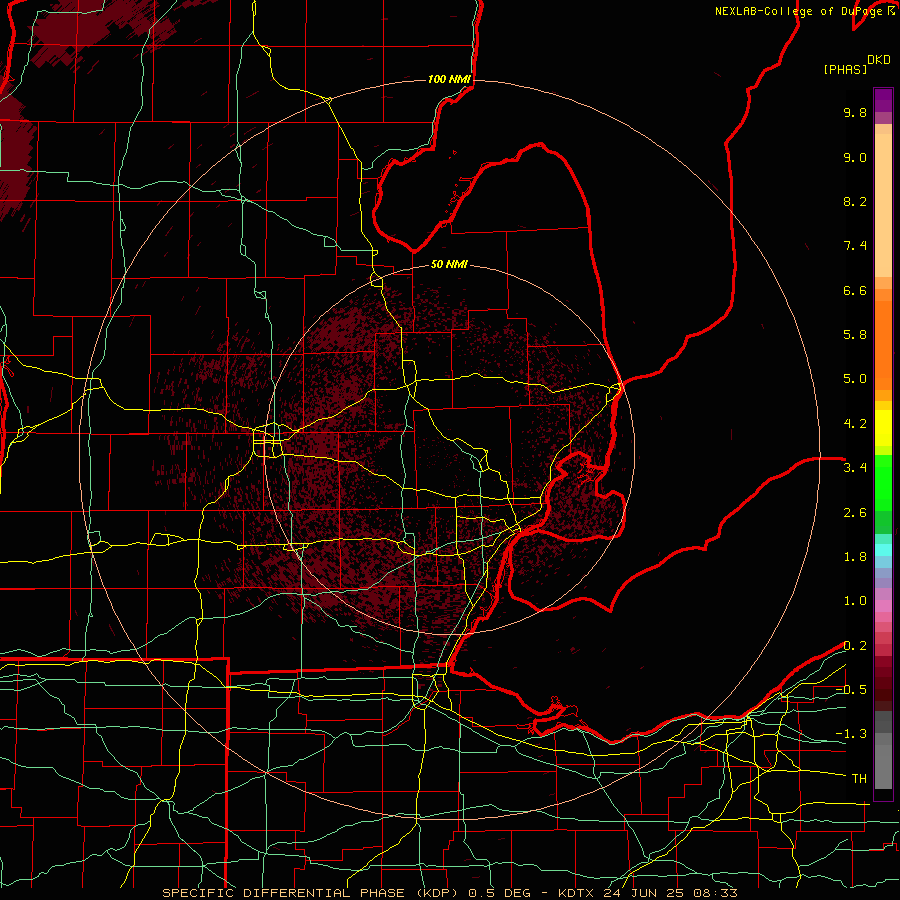Click the 9.8 value on the color scale

click(x=855, y=112)
